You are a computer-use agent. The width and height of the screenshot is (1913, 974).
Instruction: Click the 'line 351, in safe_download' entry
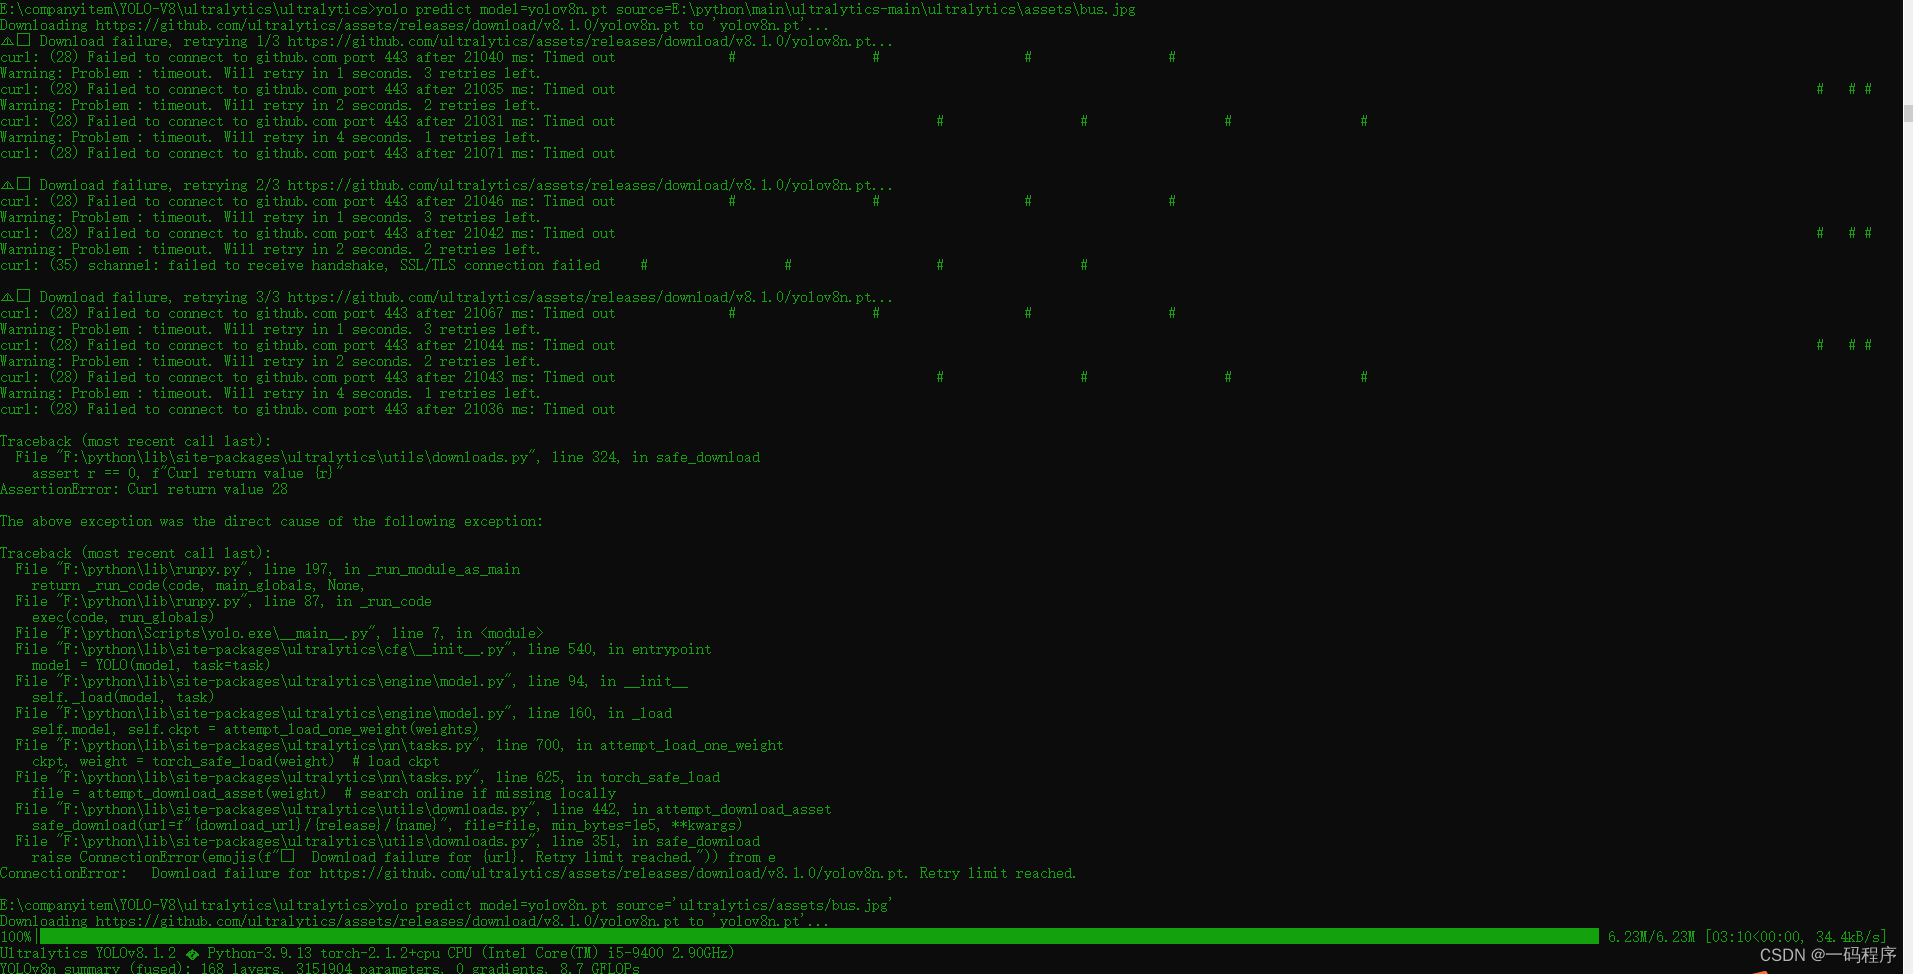tap(388, 841)
